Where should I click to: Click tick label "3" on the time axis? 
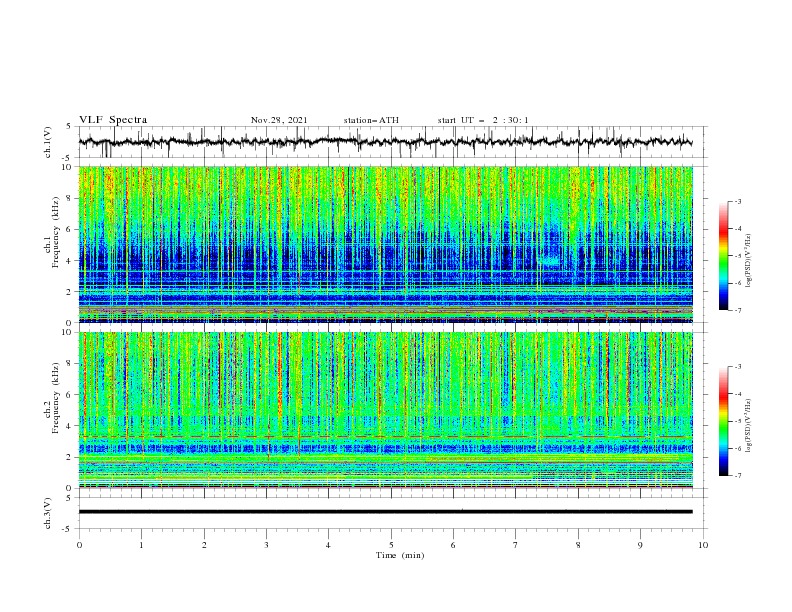pyautogui.click(x=266, y=545)
